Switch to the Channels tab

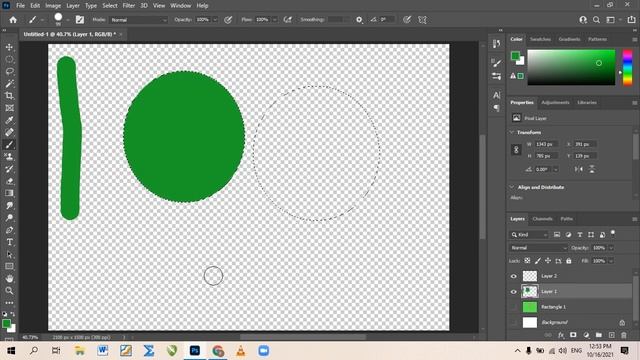point(542,219)
